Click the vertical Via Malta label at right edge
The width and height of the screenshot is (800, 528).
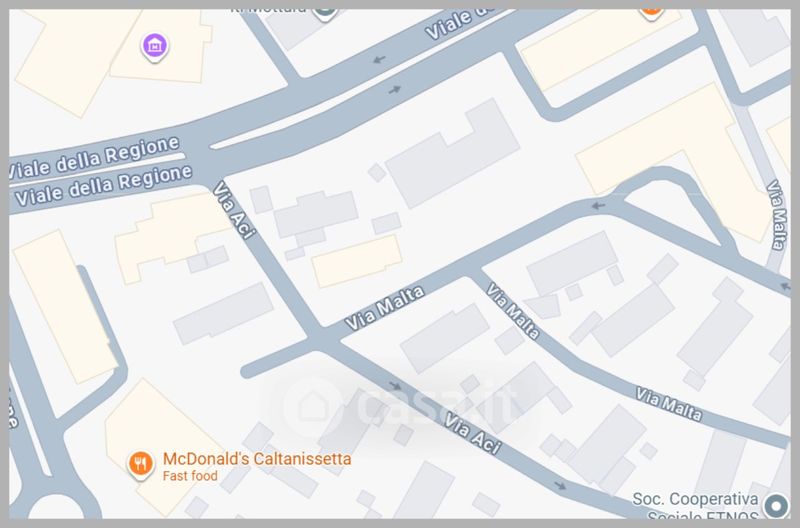coord(777,215)
